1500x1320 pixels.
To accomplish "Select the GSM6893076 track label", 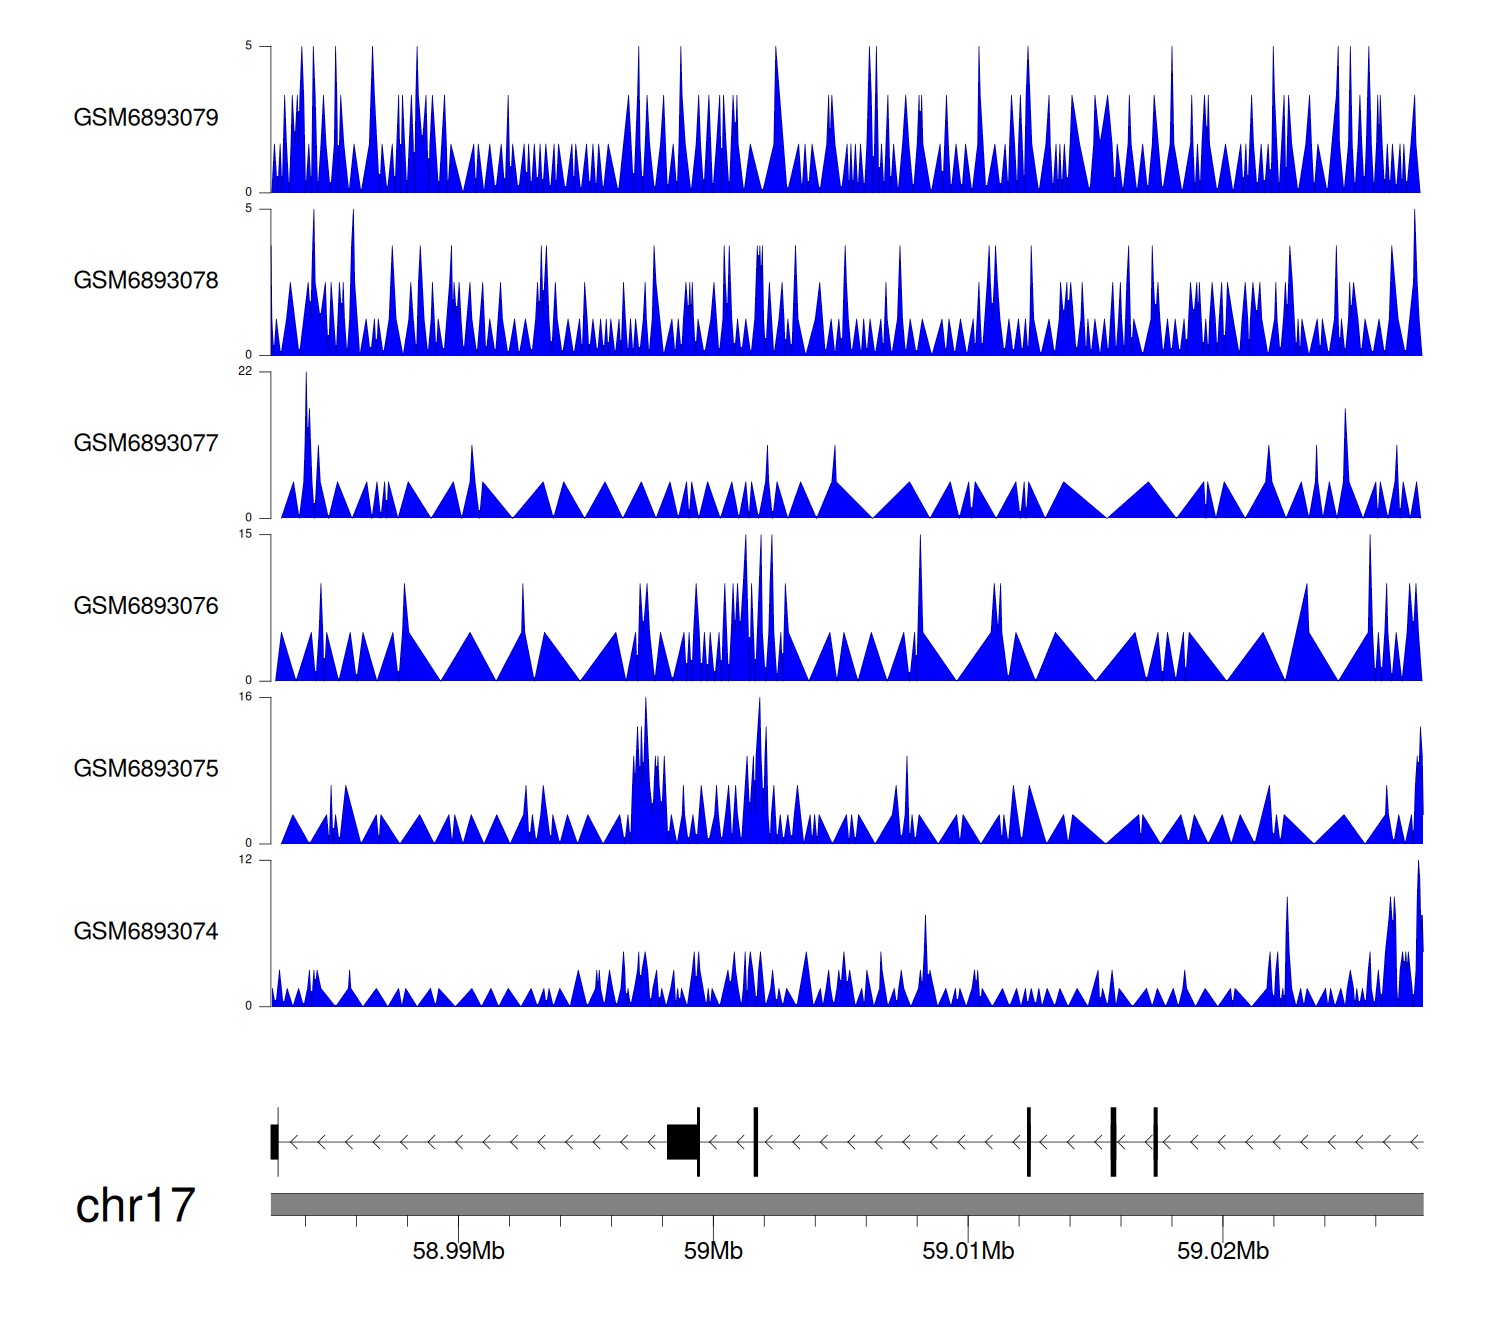I will pos(146,606).
